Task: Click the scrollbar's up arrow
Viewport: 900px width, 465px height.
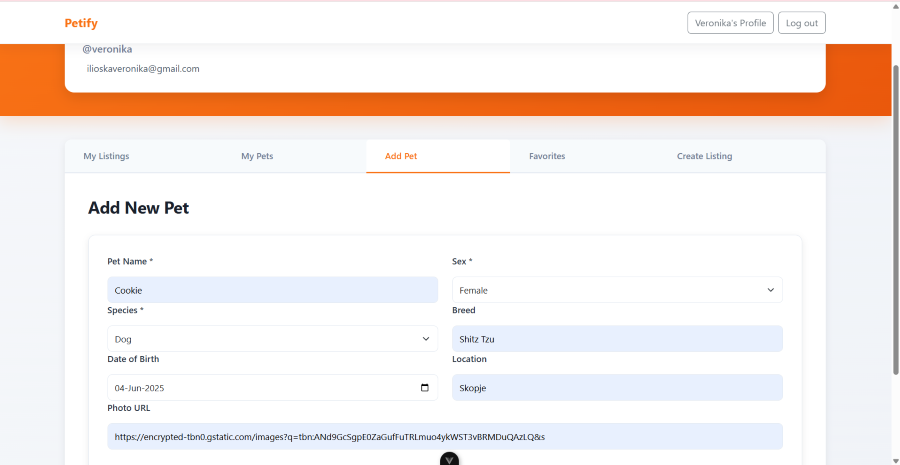Action: pyautogui.click(x=894, y=6)
